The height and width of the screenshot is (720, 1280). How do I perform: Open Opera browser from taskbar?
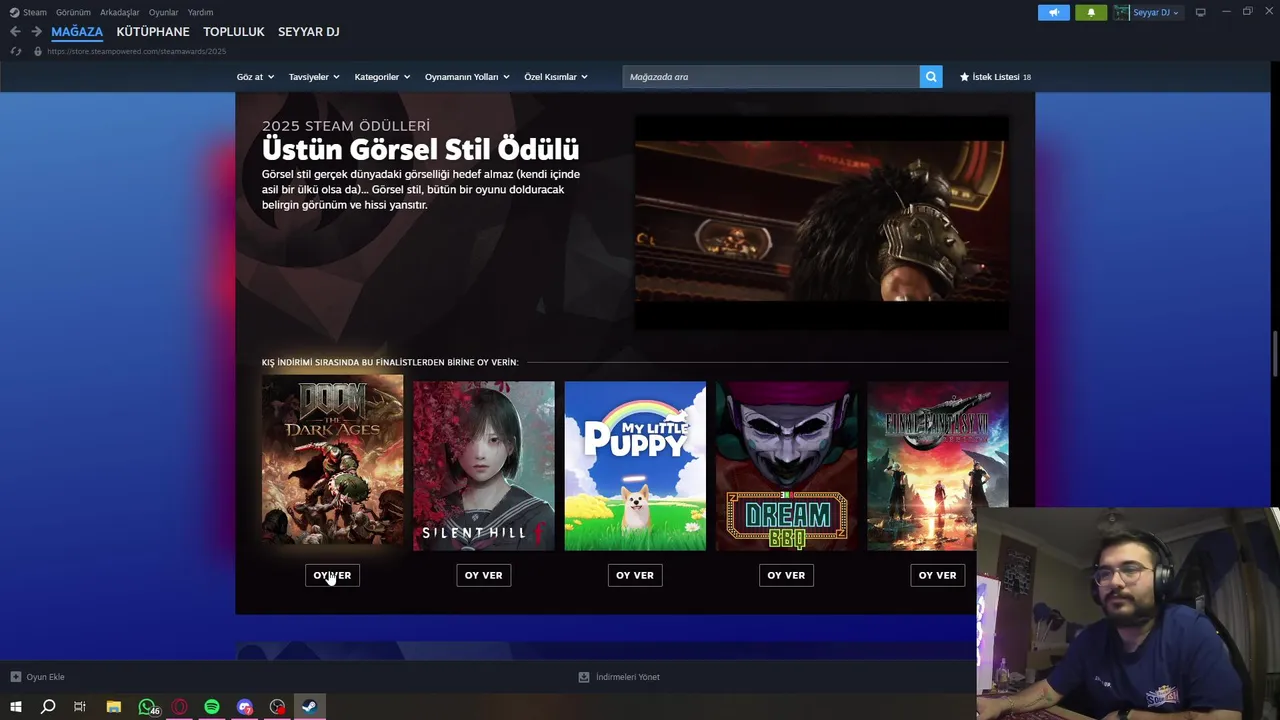click(180, 707)
